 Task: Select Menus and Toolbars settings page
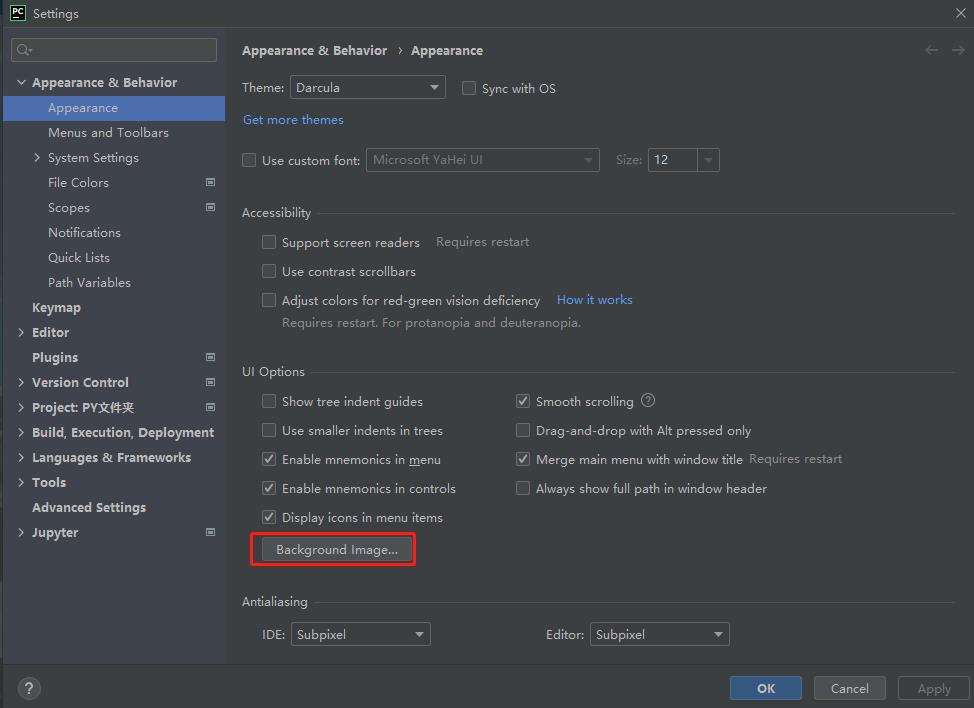tap(108, 132)
